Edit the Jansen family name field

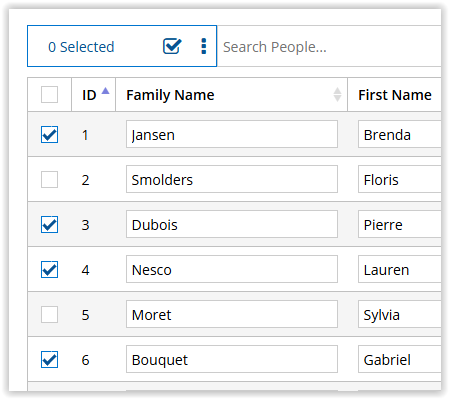tap(232, 134)
